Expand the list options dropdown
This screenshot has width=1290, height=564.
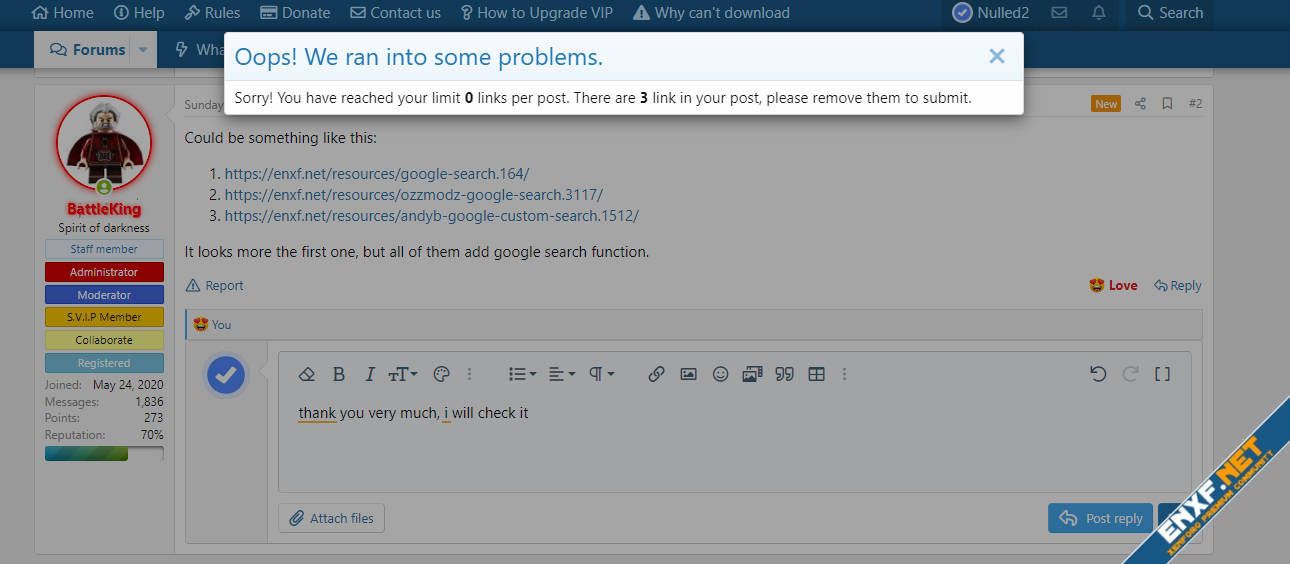click(x=522, y=374)
